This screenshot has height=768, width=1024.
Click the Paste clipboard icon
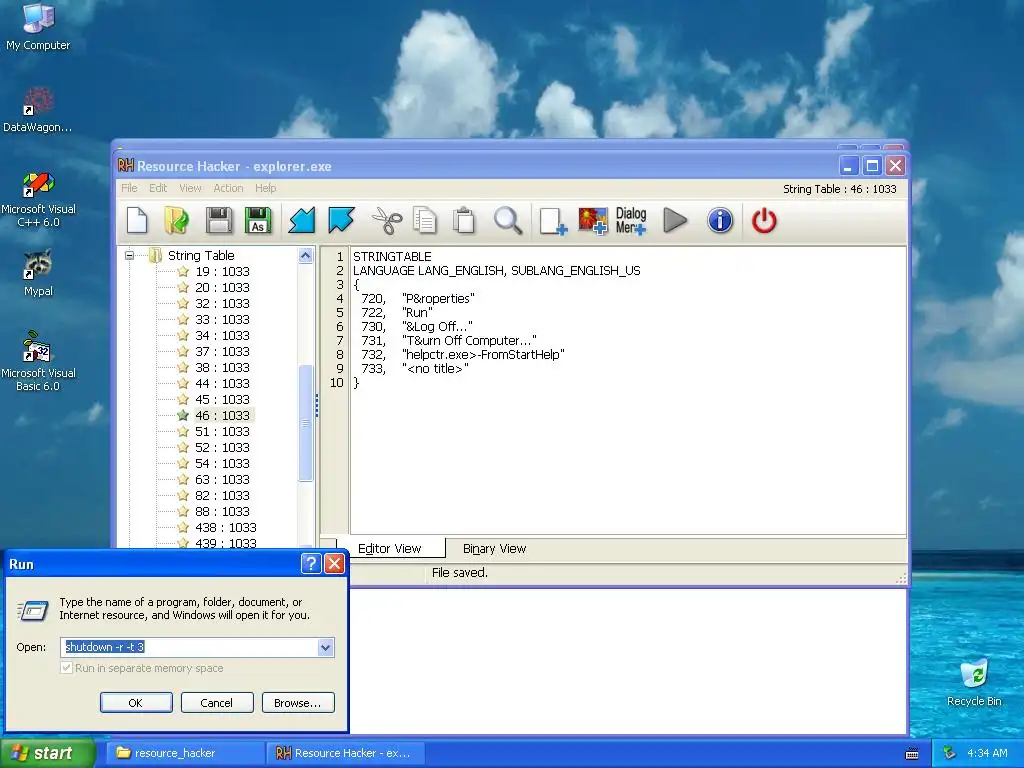(x=464, y=220)
